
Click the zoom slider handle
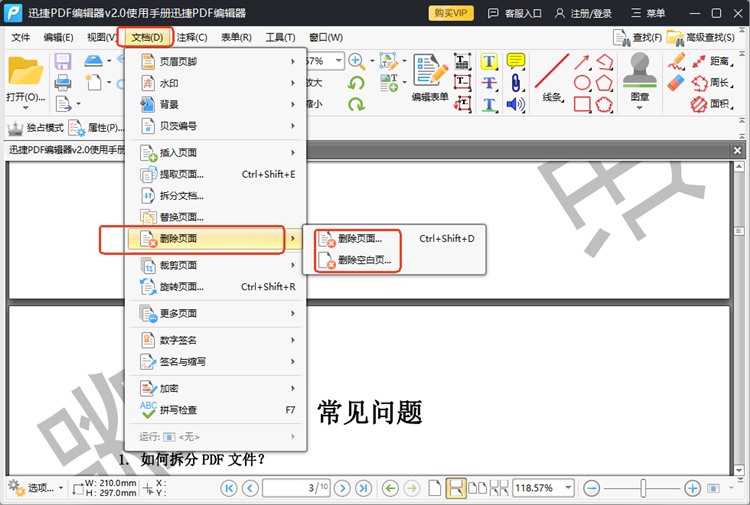(643, 488)
